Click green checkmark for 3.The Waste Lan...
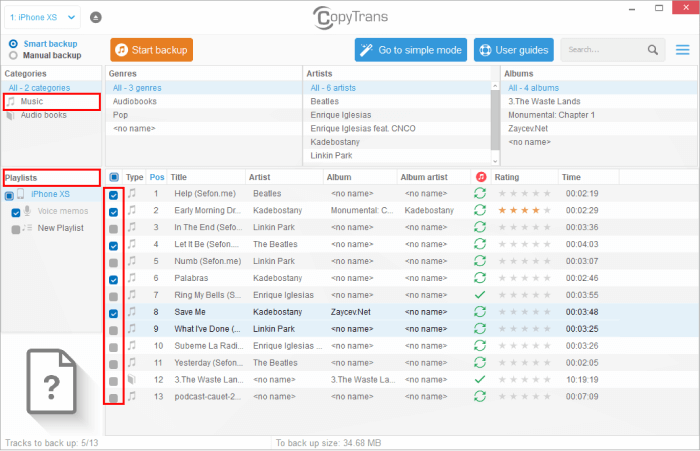This screenshot has width=700, height=451. point(480,380)
